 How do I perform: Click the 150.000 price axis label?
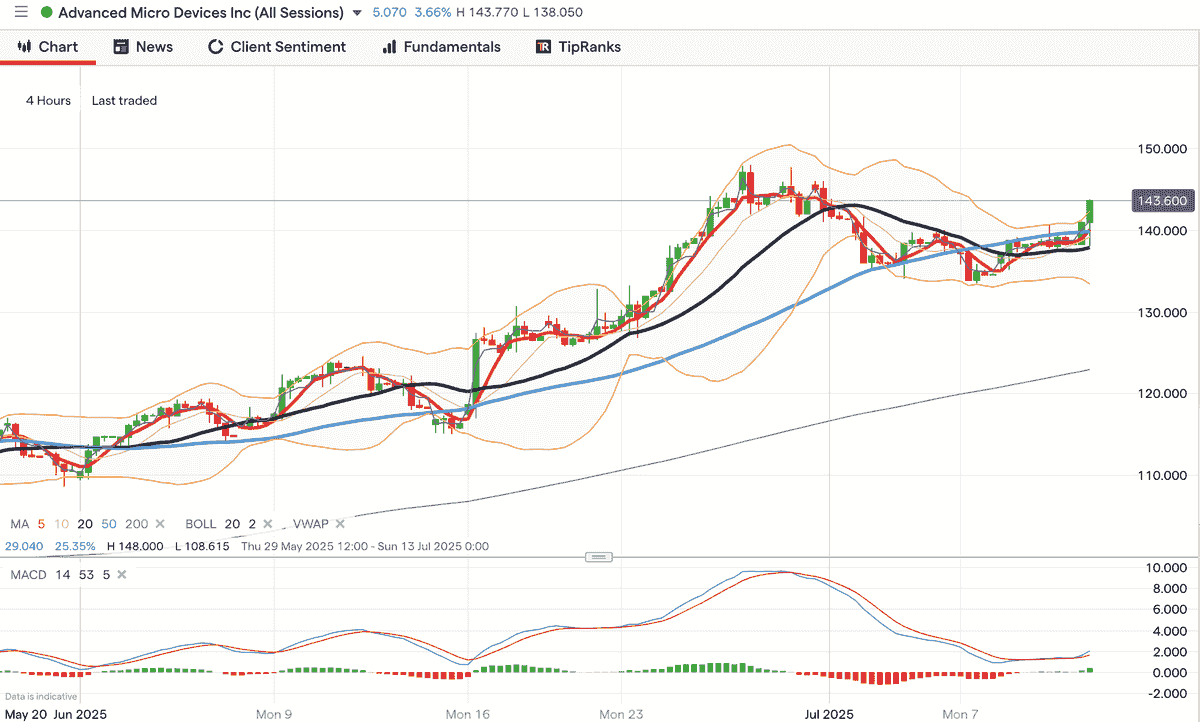point(1161,149)
